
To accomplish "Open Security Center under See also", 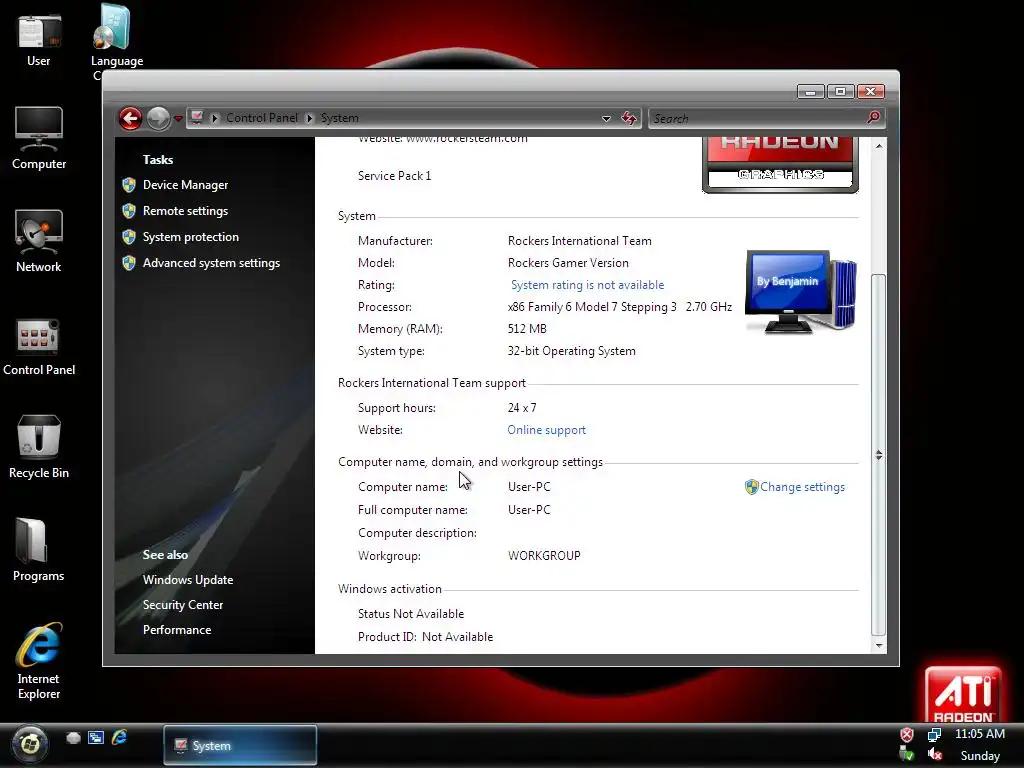I will click(183, 605).
